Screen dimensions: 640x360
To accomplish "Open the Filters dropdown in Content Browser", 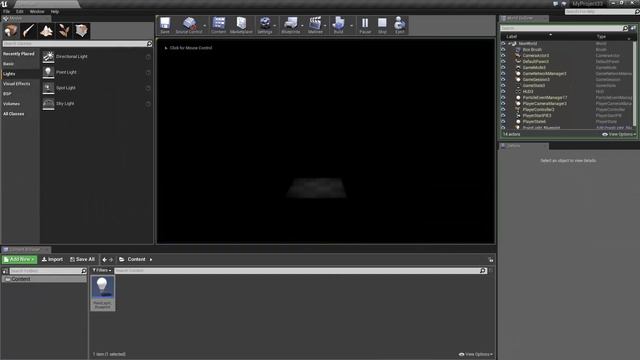I will coord(102,270).
